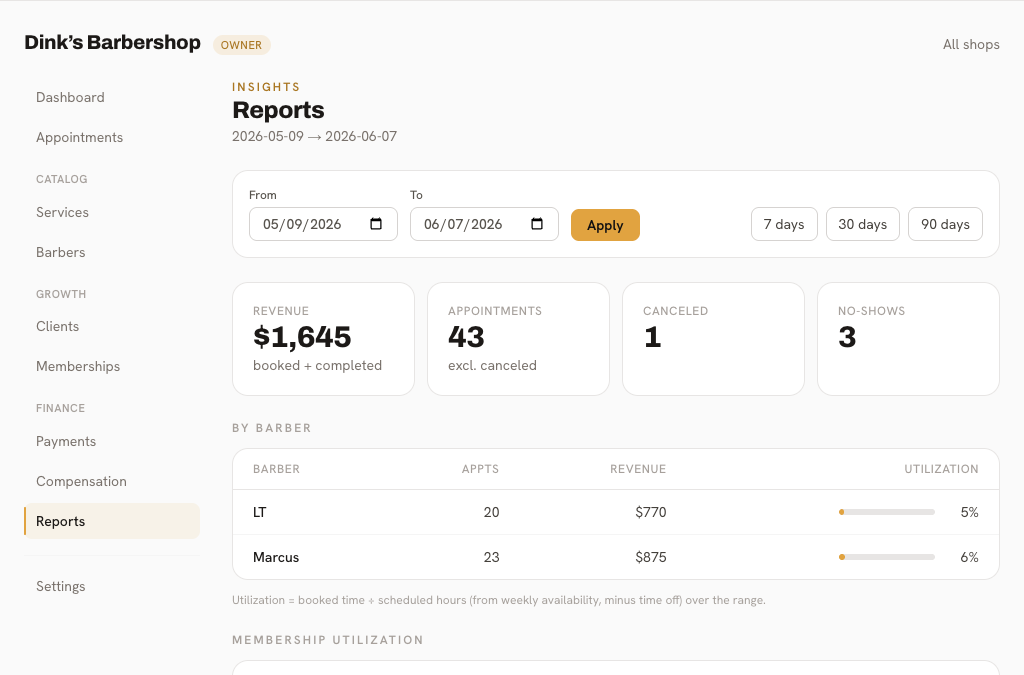Image resolution: width=1024 pixels, height=675 pixels.
Task: Click Marcus utilization progress bar
Action: tap(887, 557)
